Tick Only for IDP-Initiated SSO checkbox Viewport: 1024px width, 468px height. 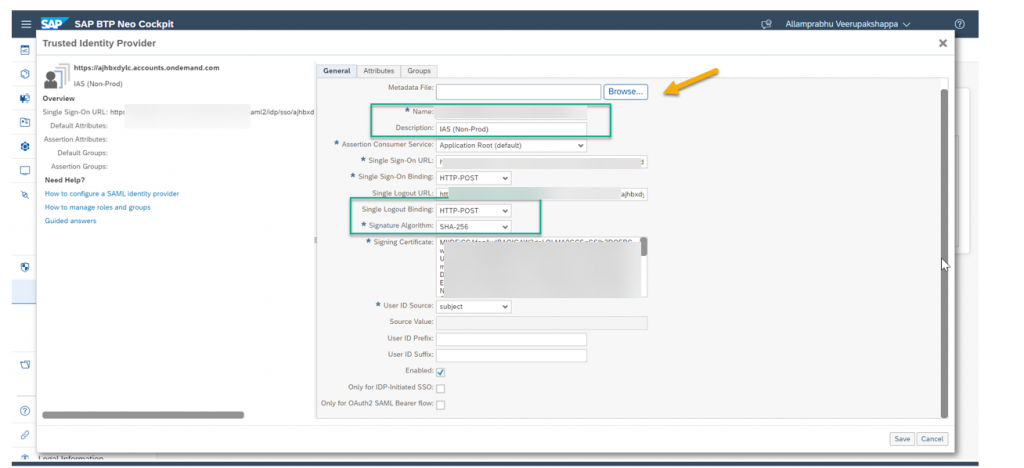tap(440, 388)
